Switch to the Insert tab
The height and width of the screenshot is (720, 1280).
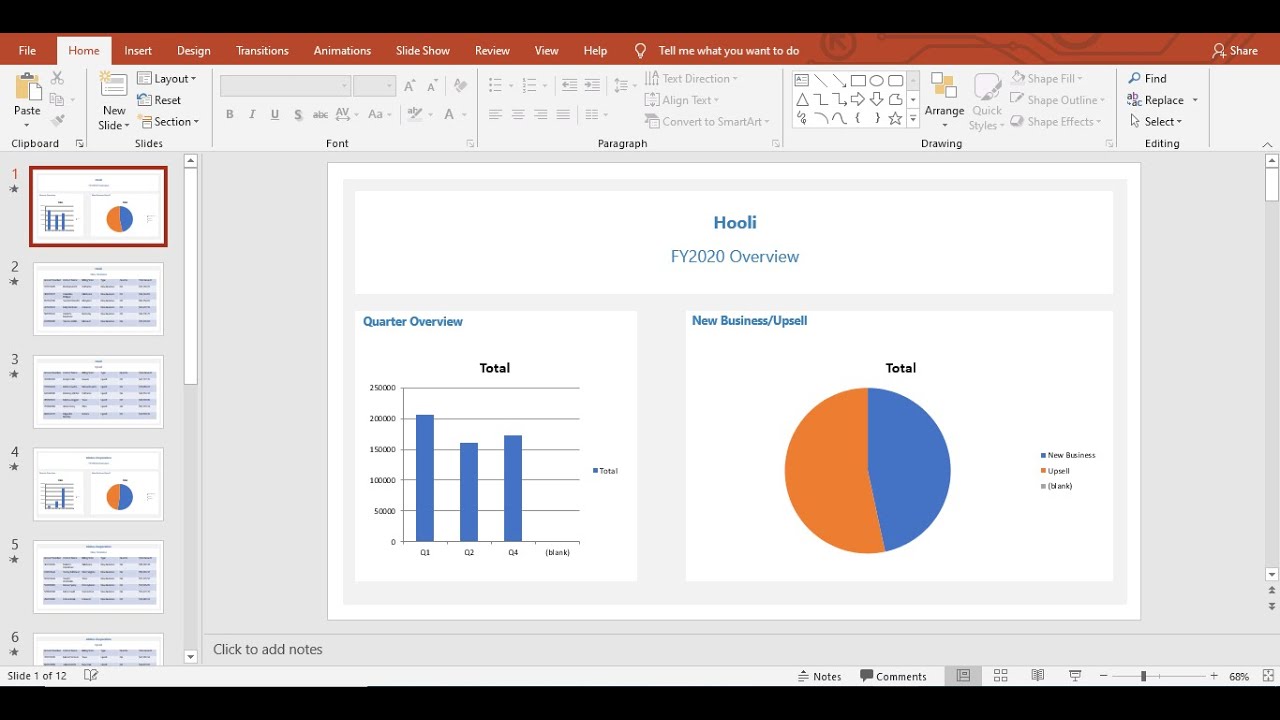pyautogui.click(x=138, y=51)
